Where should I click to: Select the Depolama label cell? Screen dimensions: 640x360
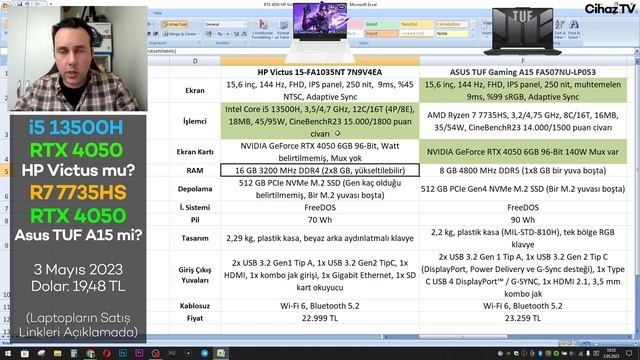click(x=195, y=189)
